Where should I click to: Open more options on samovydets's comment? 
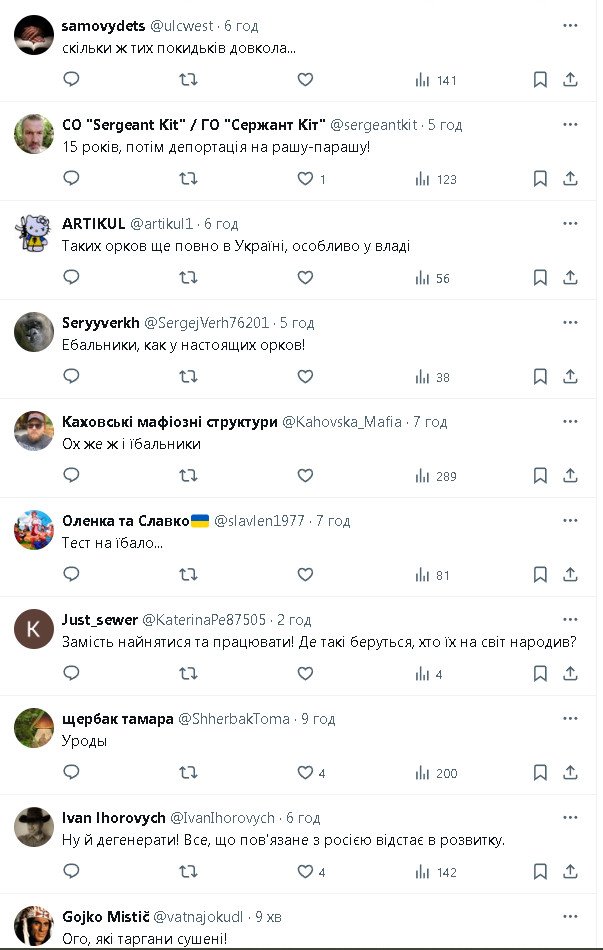click(570, 26)
